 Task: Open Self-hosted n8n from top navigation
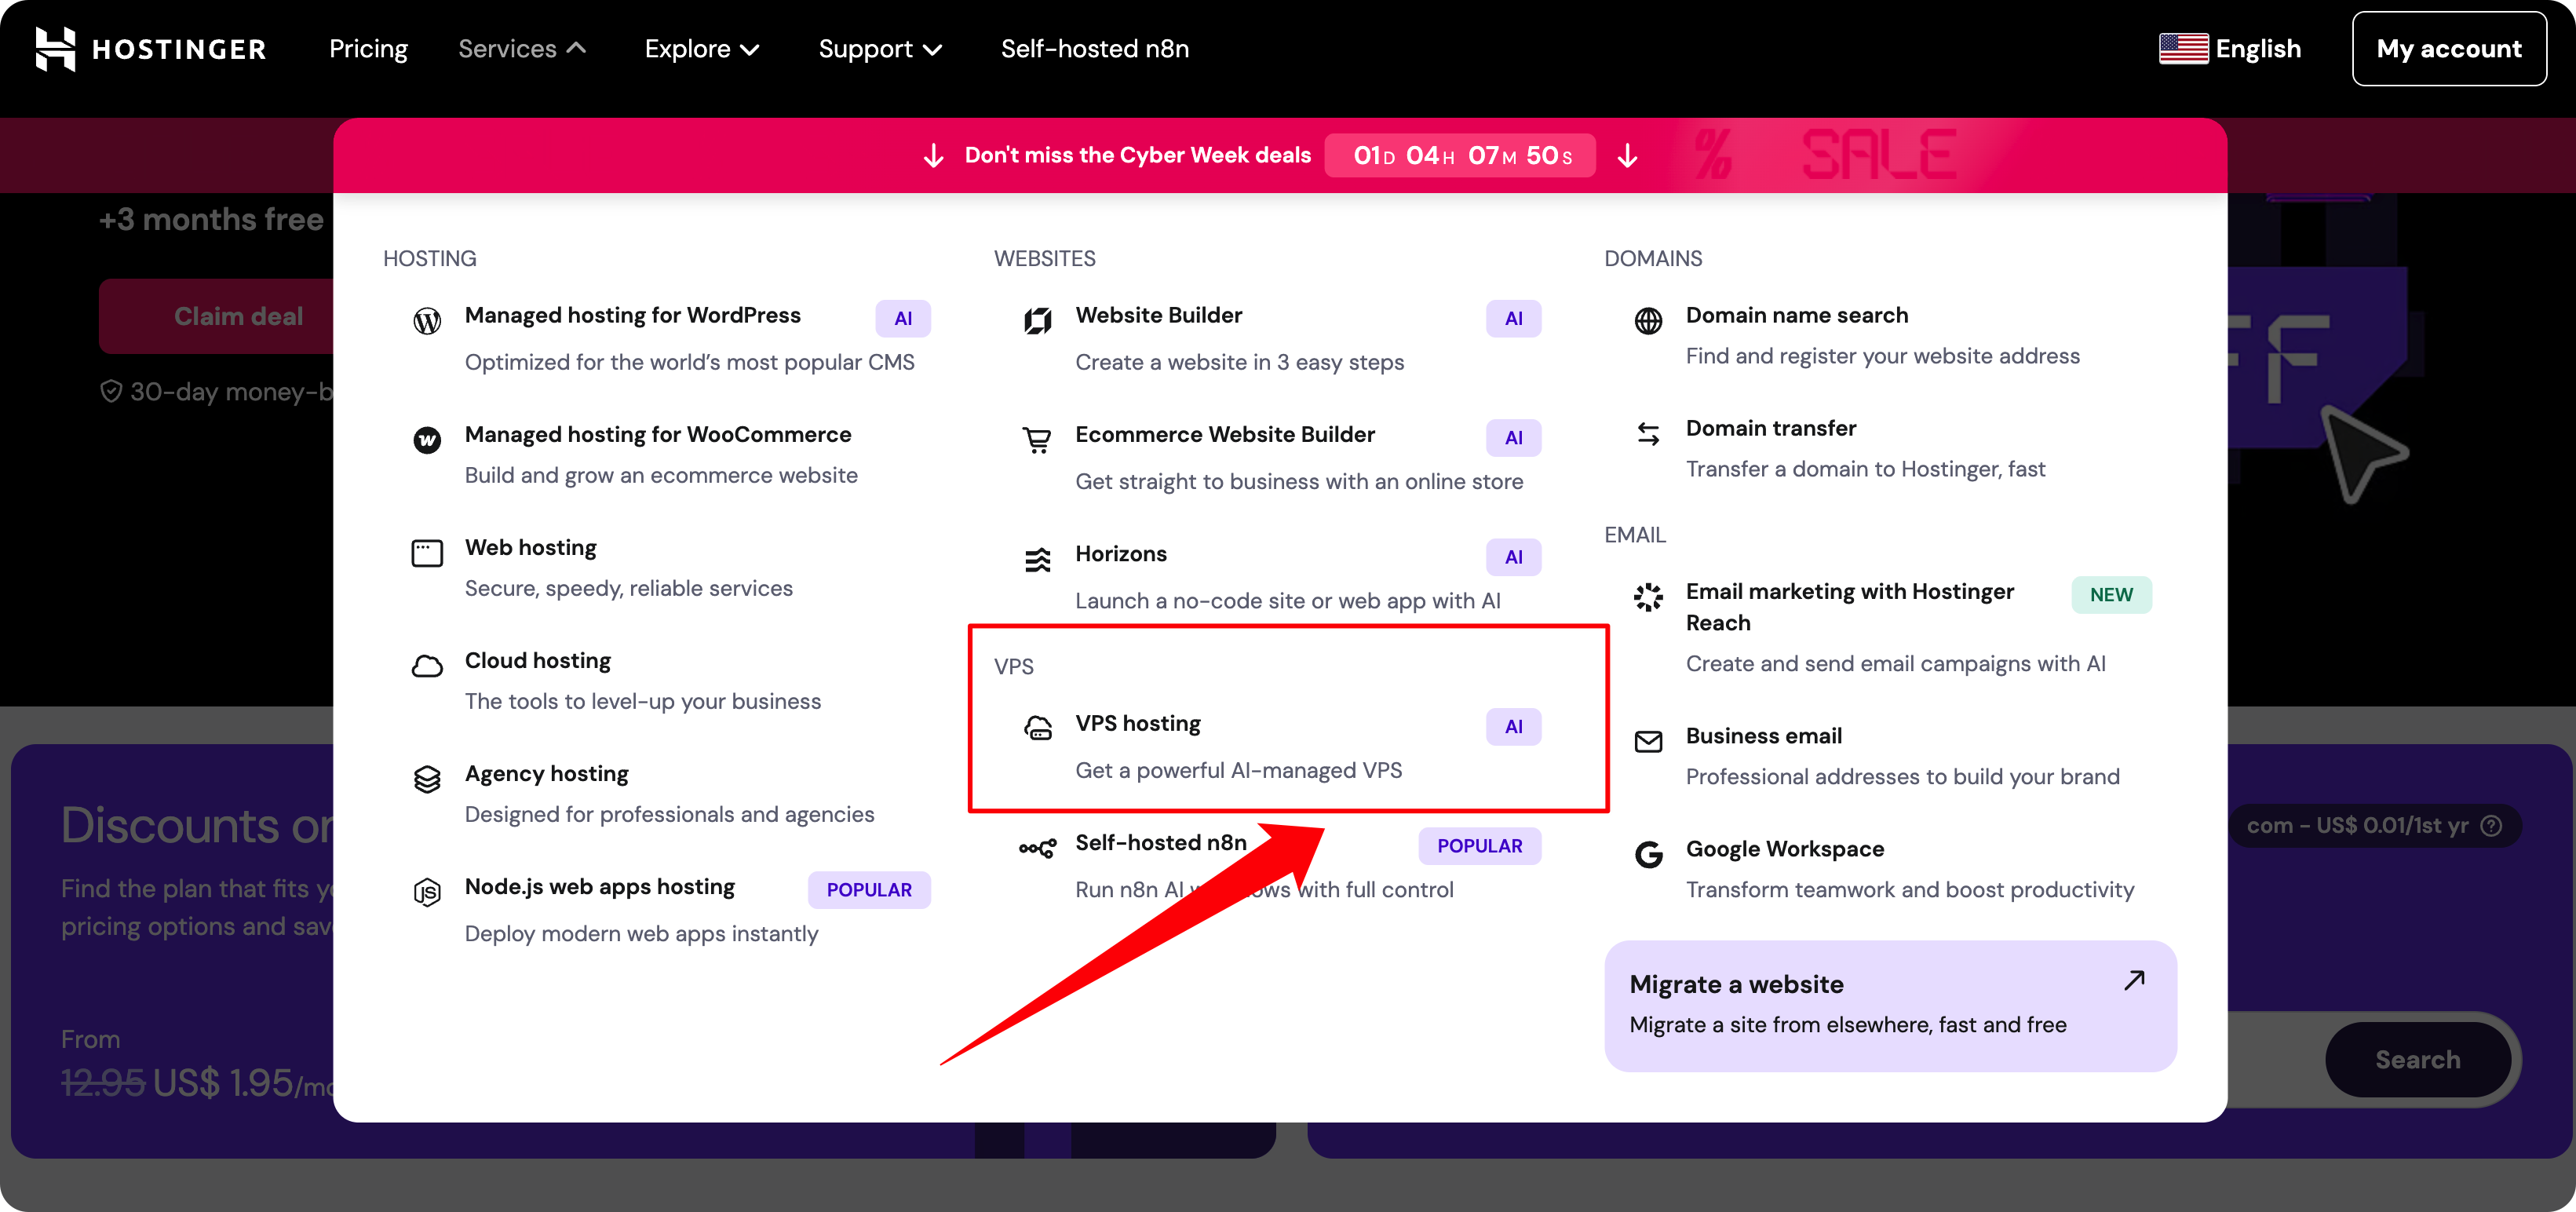click(1095, 49)
